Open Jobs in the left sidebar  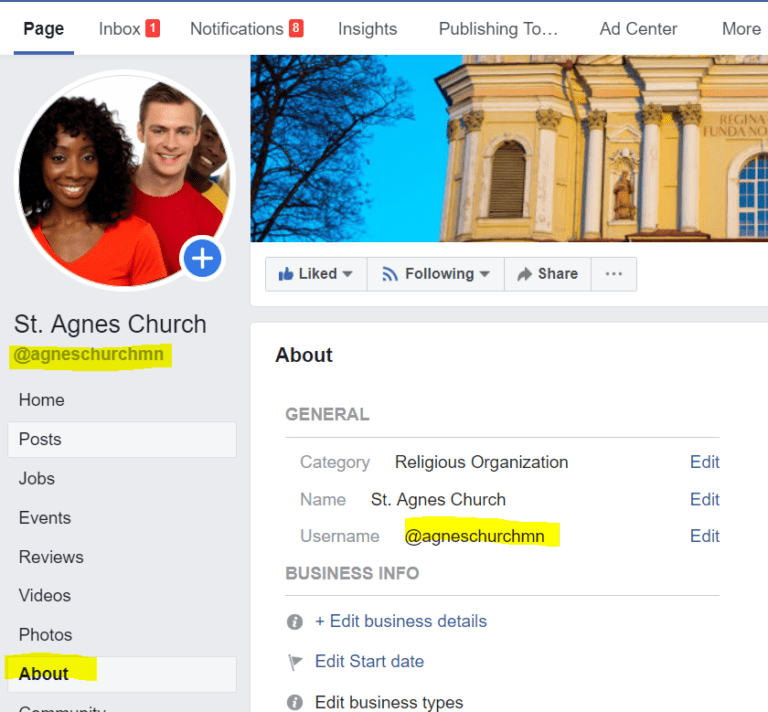(x=37, y=478)
